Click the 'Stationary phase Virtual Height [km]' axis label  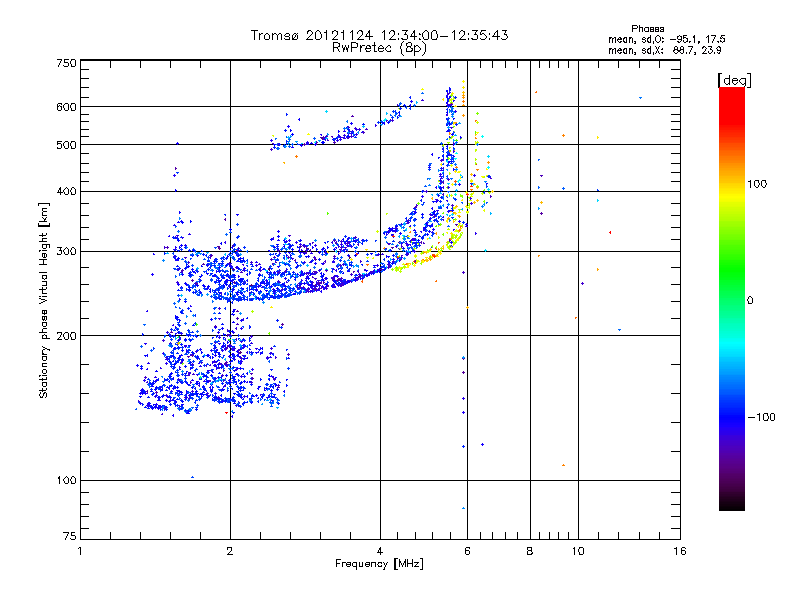43,301
